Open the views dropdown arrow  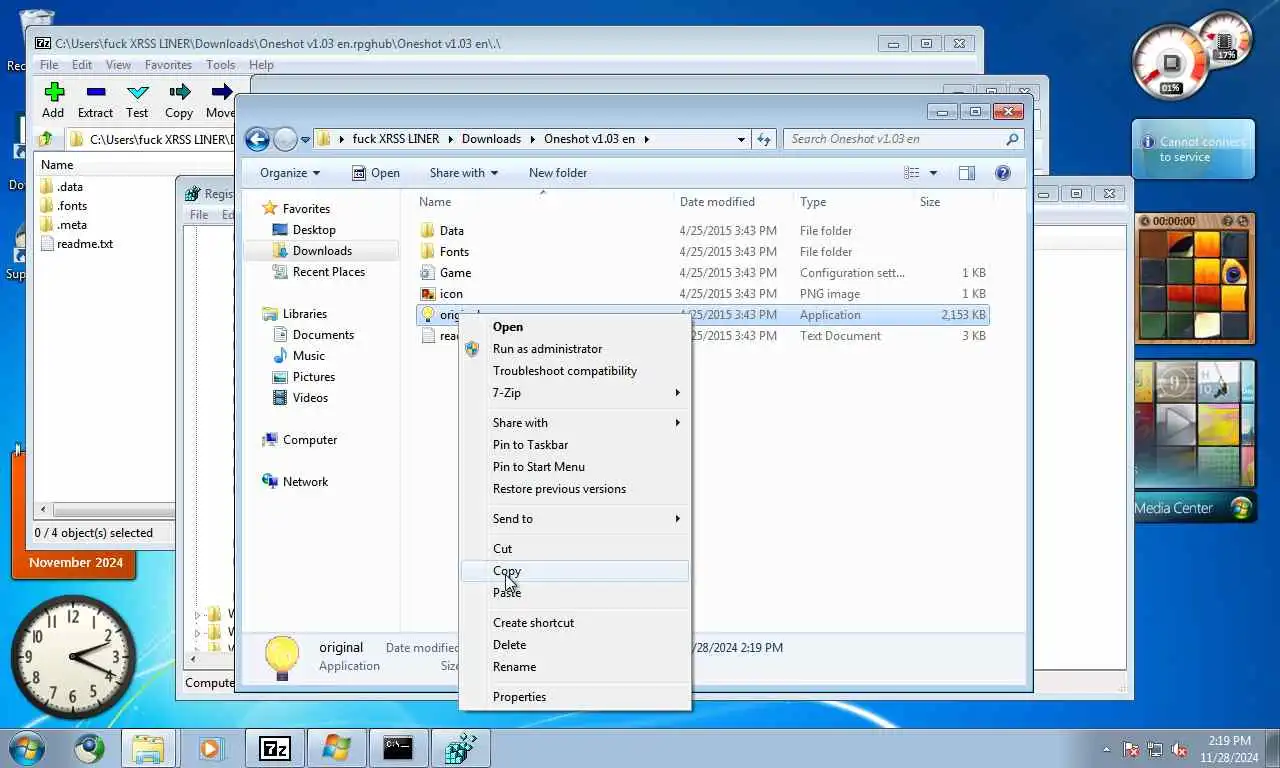pos(934,173)
